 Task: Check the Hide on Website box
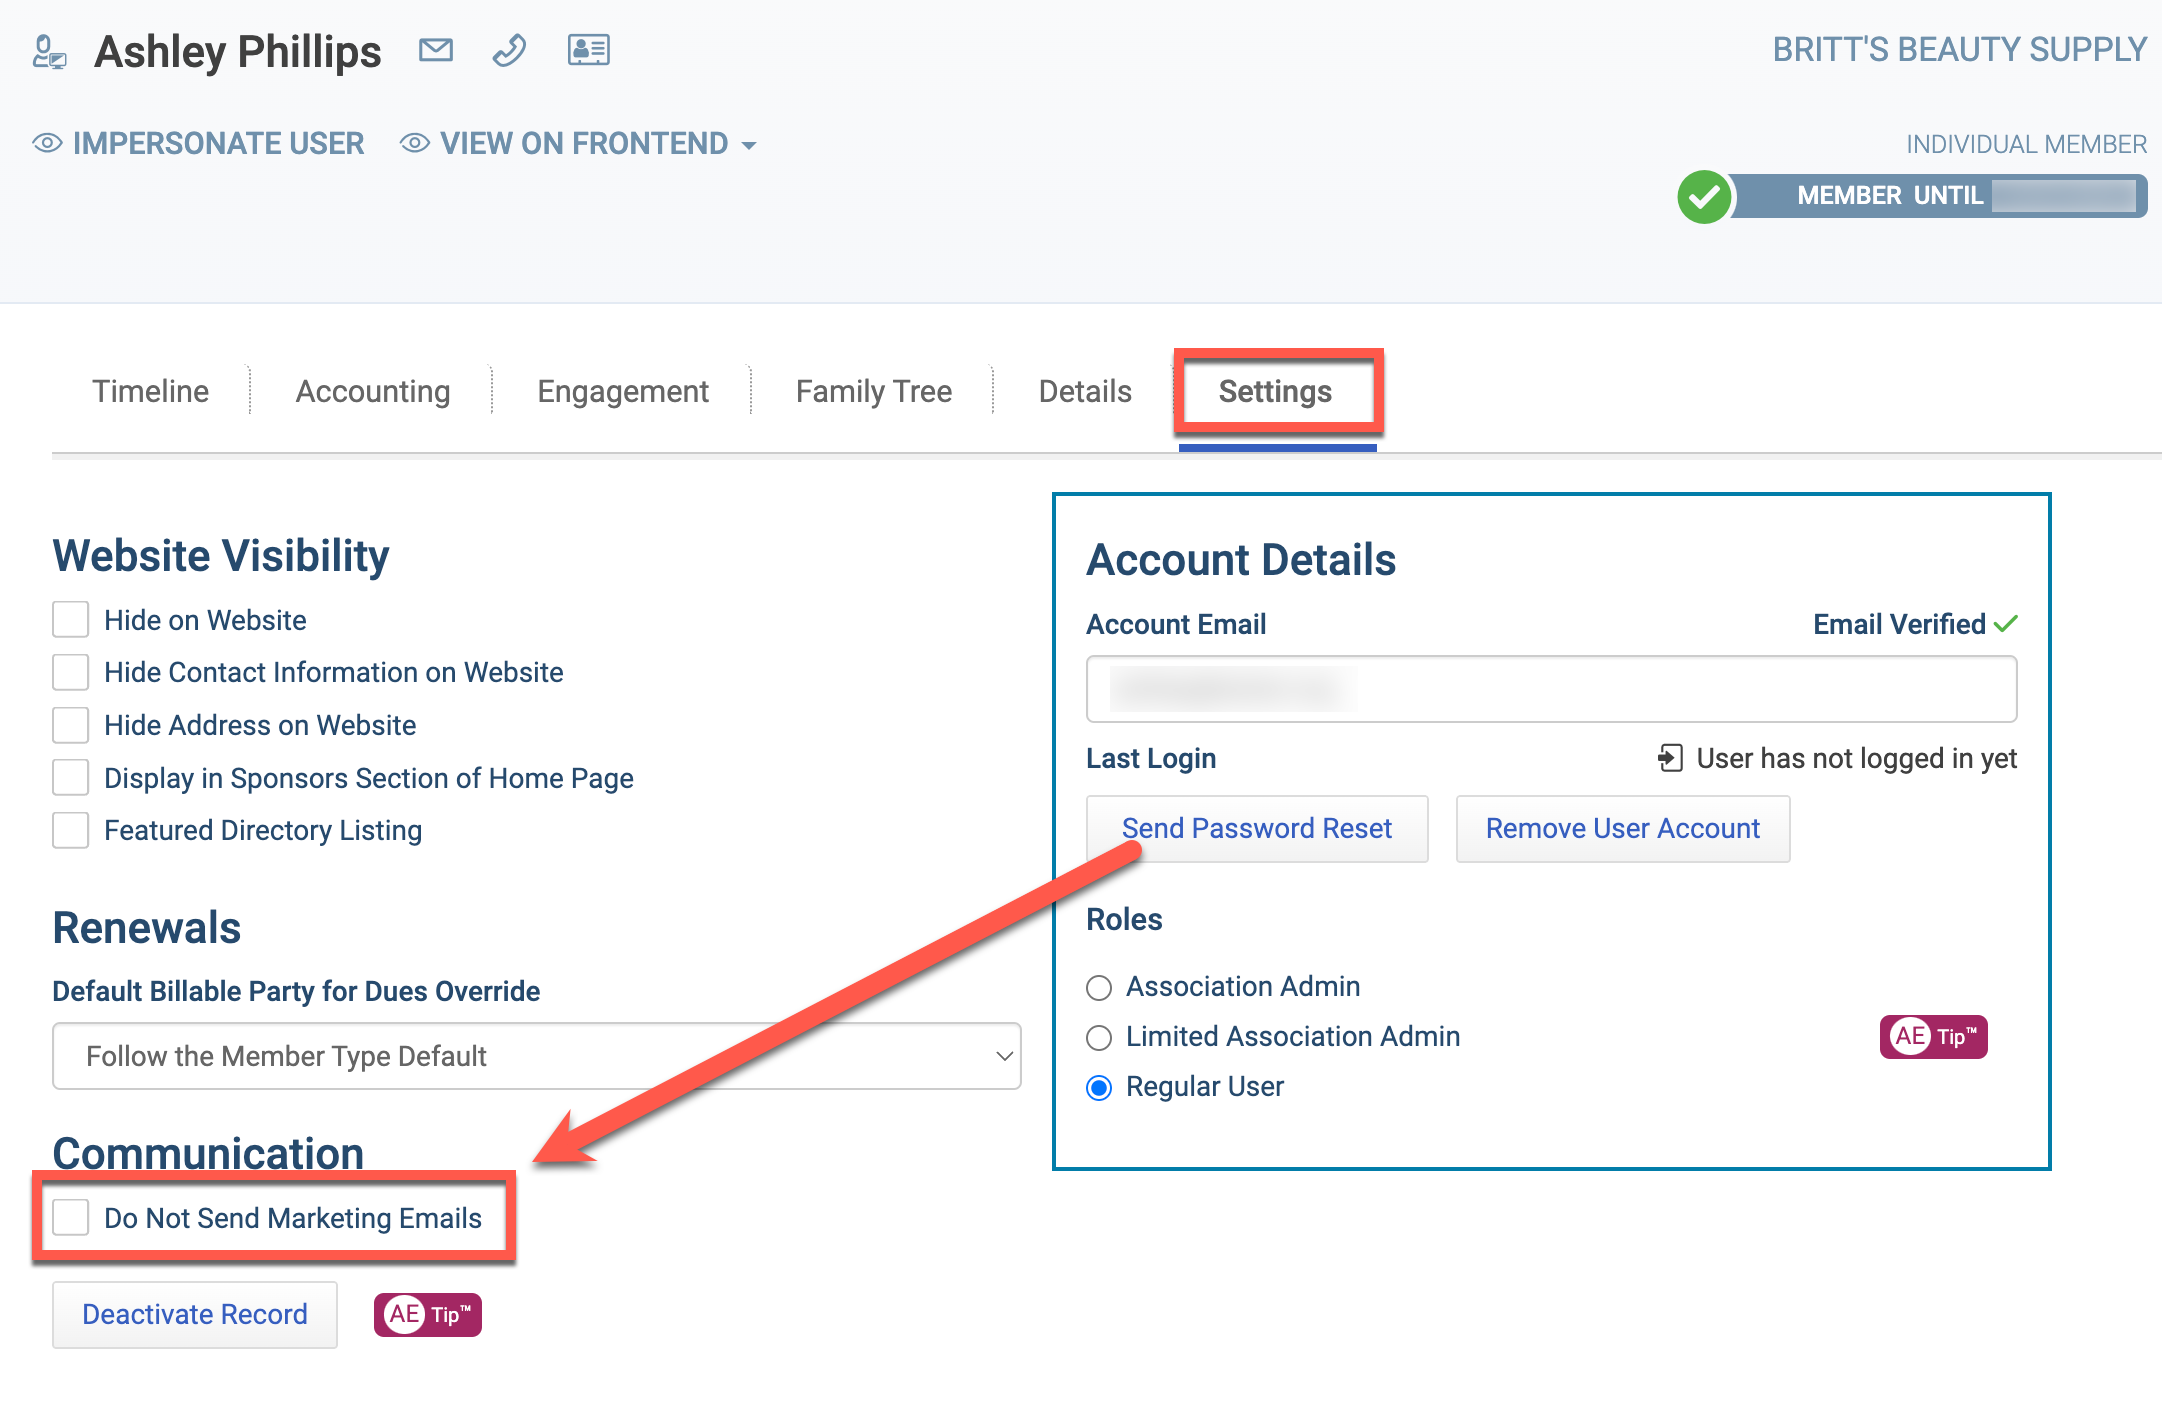click(x=71, y=620)
